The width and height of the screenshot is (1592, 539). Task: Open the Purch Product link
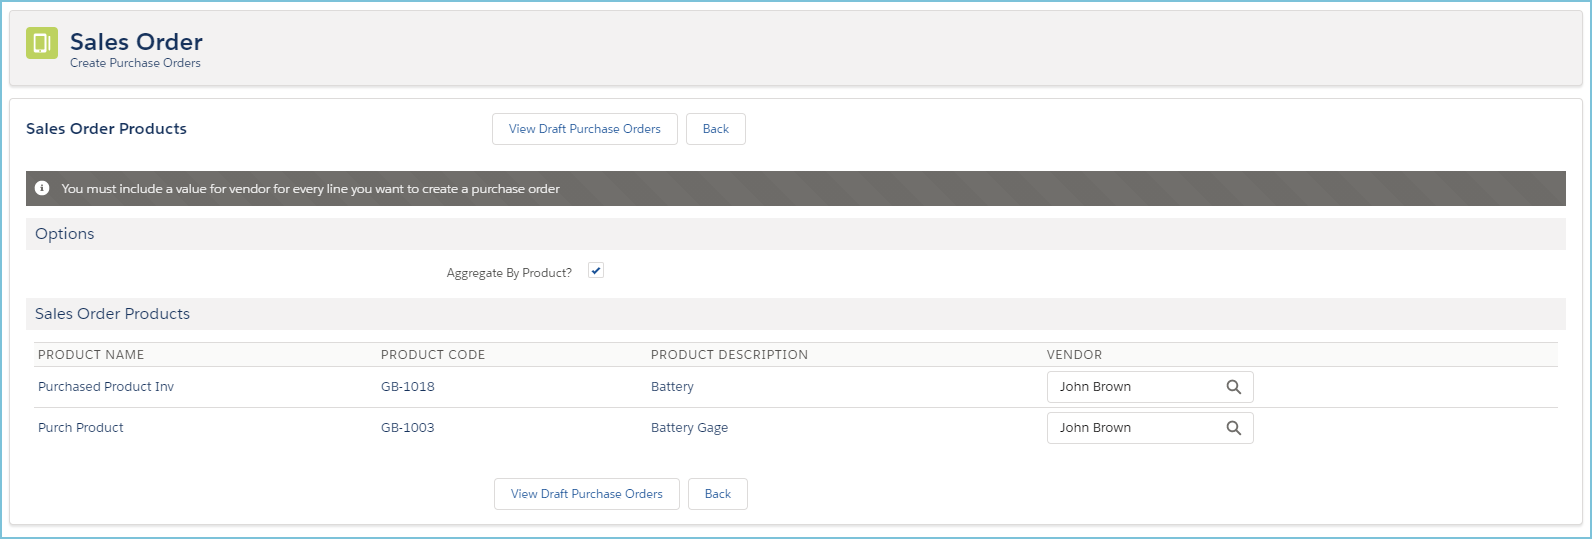(81, 428)
